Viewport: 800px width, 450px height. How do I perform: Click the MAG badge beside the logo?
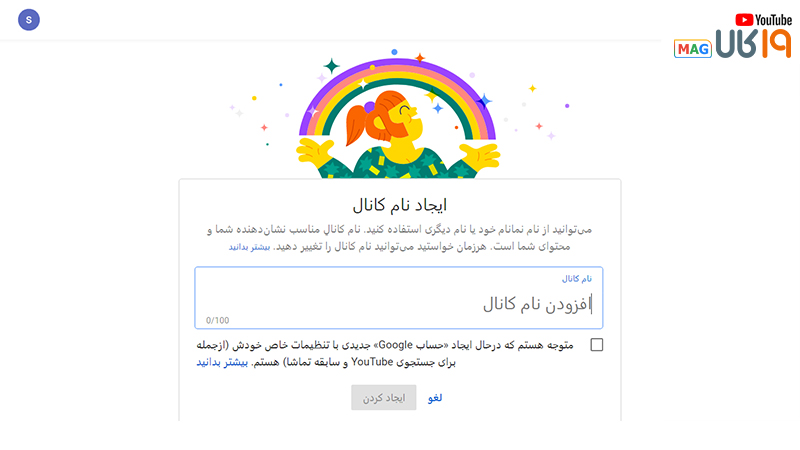[692, 49]
